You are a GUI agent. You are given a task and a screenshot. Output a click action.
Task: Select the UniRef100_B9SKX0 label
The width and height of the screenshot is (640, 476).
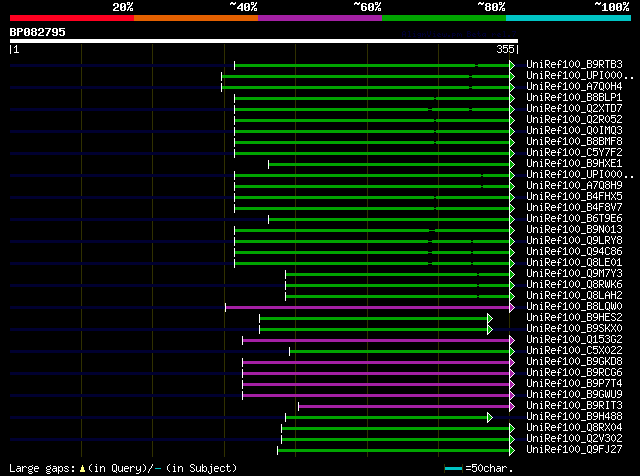(x=574, y=329)
